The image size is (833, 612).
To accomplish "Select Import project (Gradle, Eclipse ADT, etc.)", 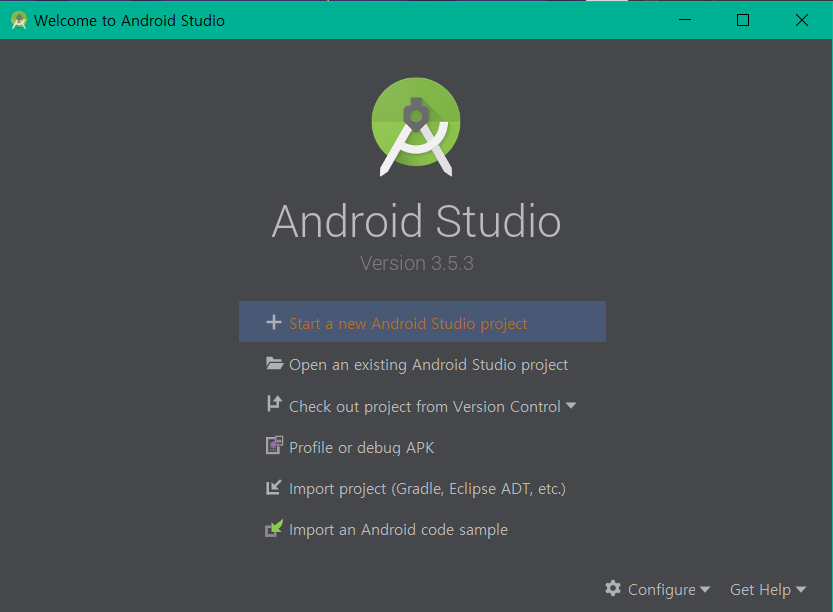I will [427, 489].
